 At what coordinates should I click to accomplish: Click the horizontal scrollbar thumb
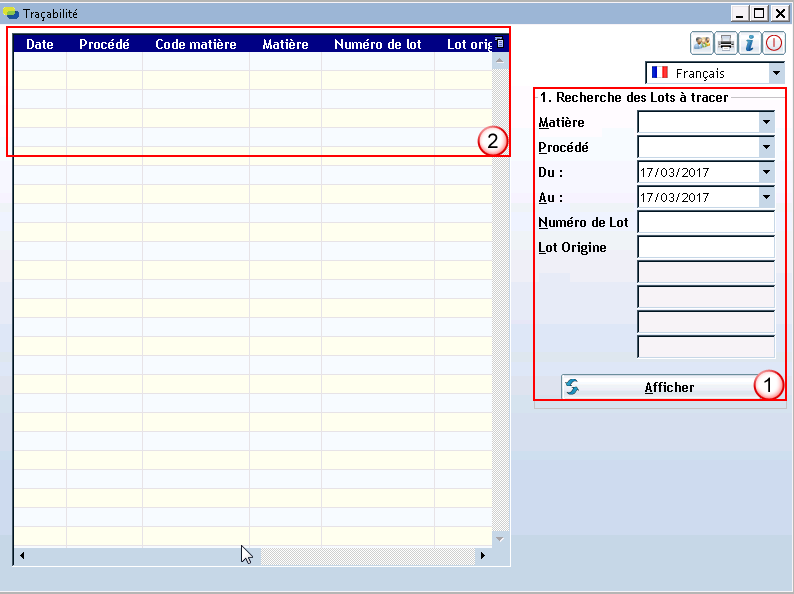[x=145, y=556]
